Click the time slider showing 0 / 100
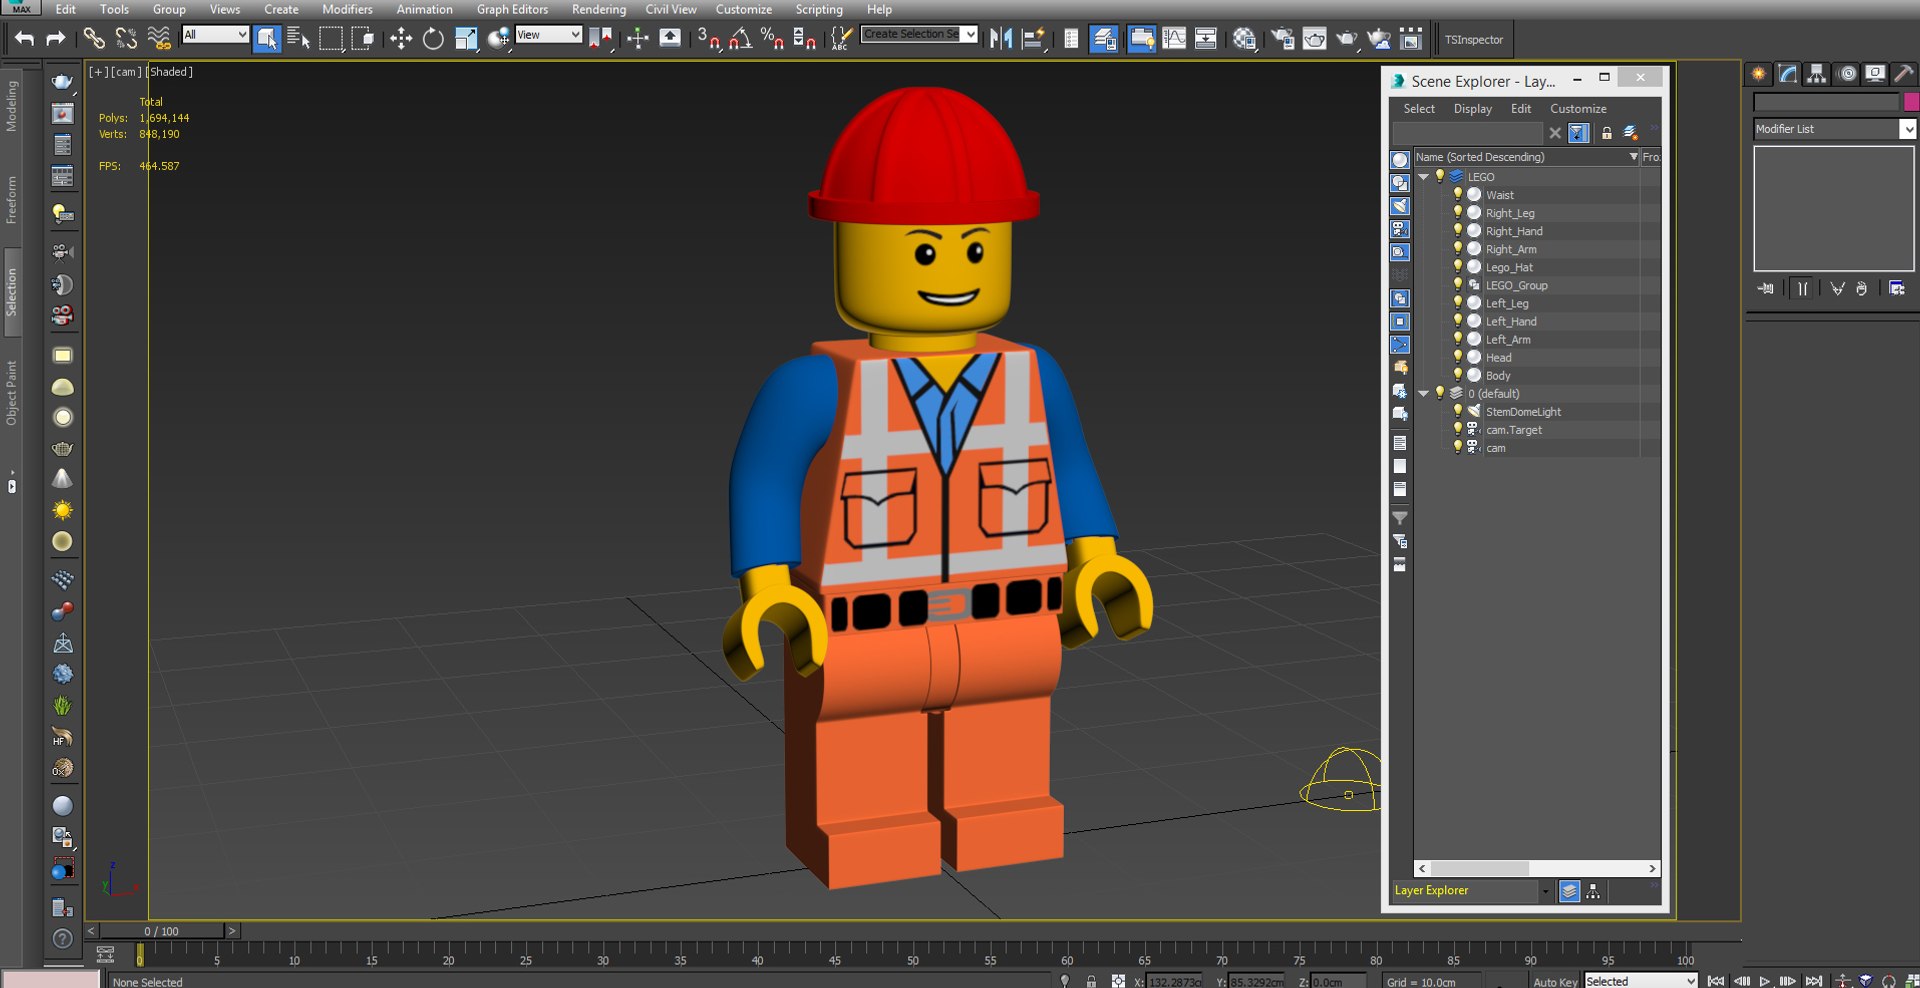 161,931
